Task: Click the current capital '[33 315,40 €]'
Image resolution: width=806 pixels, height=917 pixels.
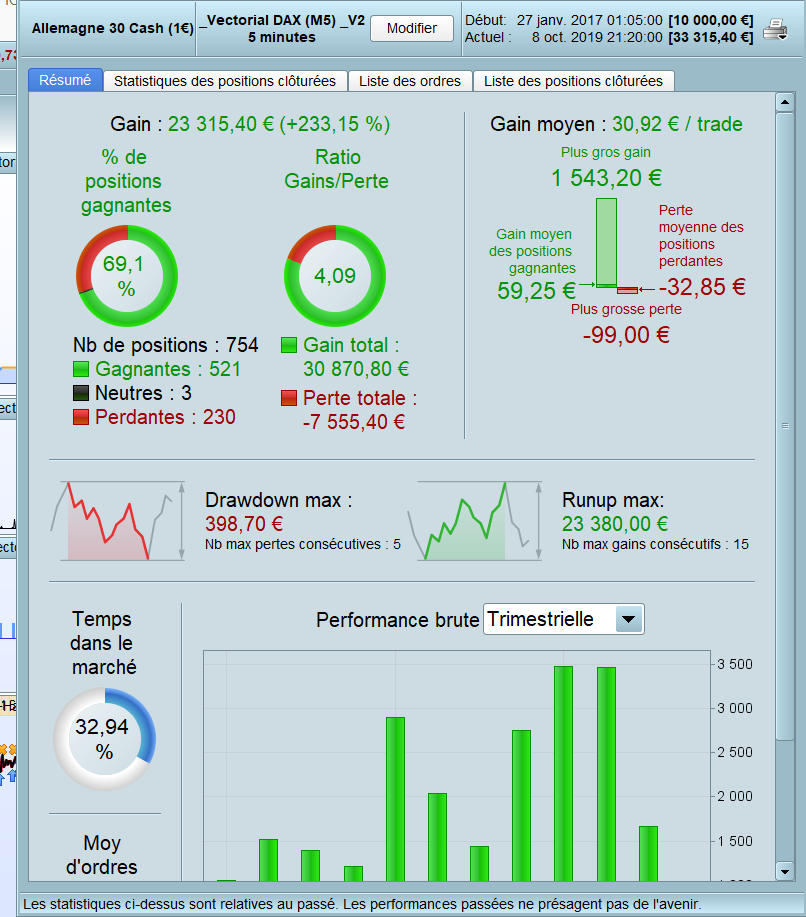Action: pos(711,37)
